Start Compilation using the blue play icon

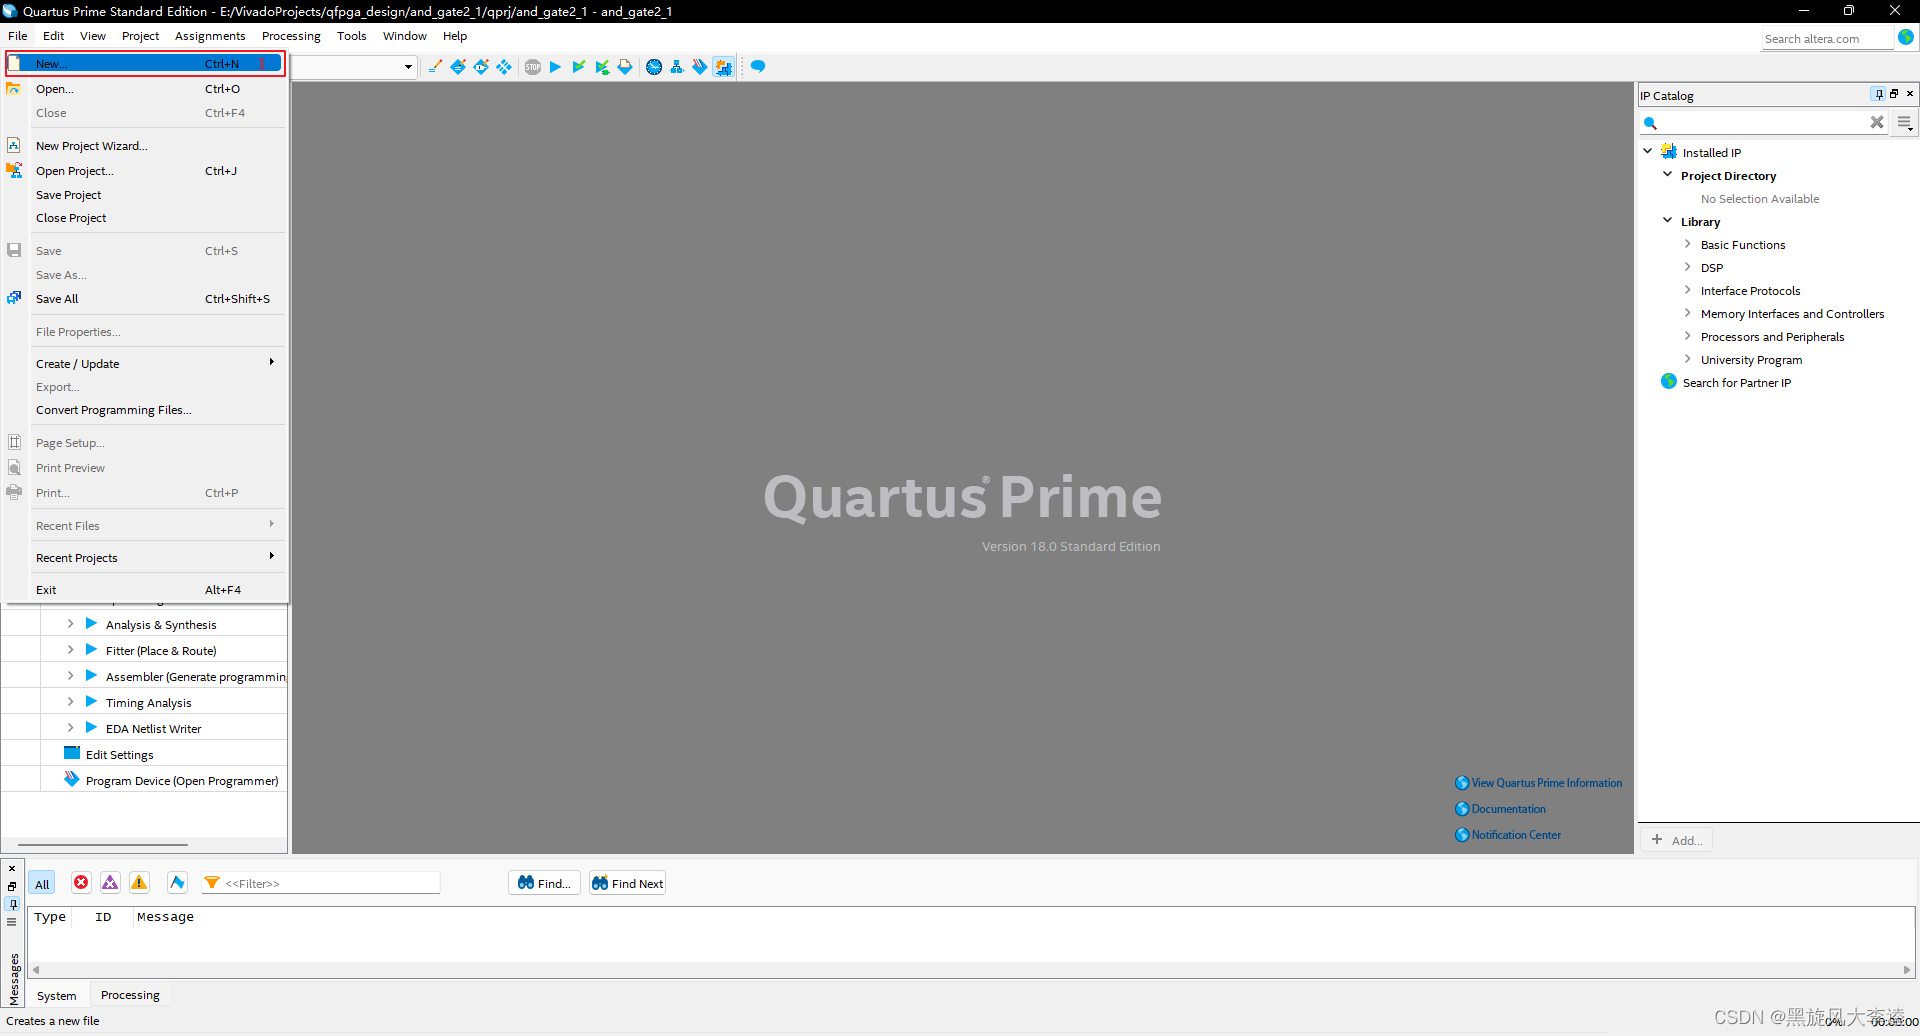[555, 67]
